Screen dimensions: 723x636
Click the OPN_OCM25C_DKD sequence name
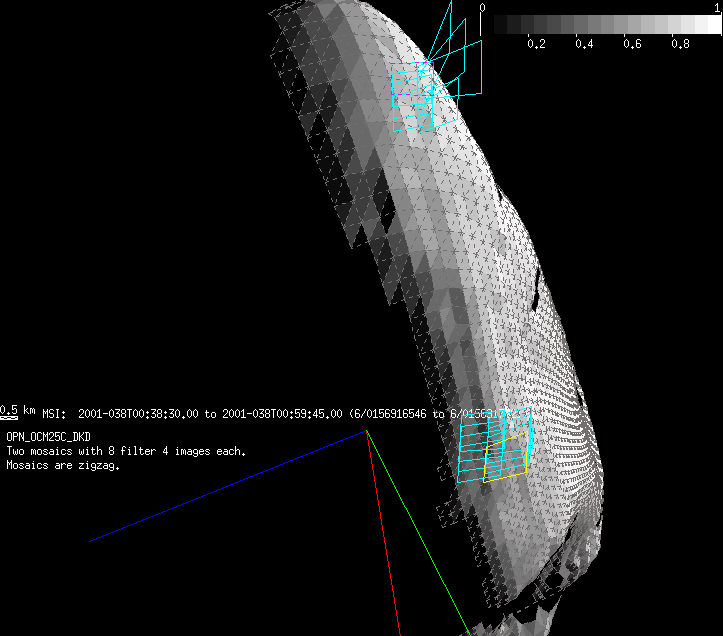coord(48,438)
